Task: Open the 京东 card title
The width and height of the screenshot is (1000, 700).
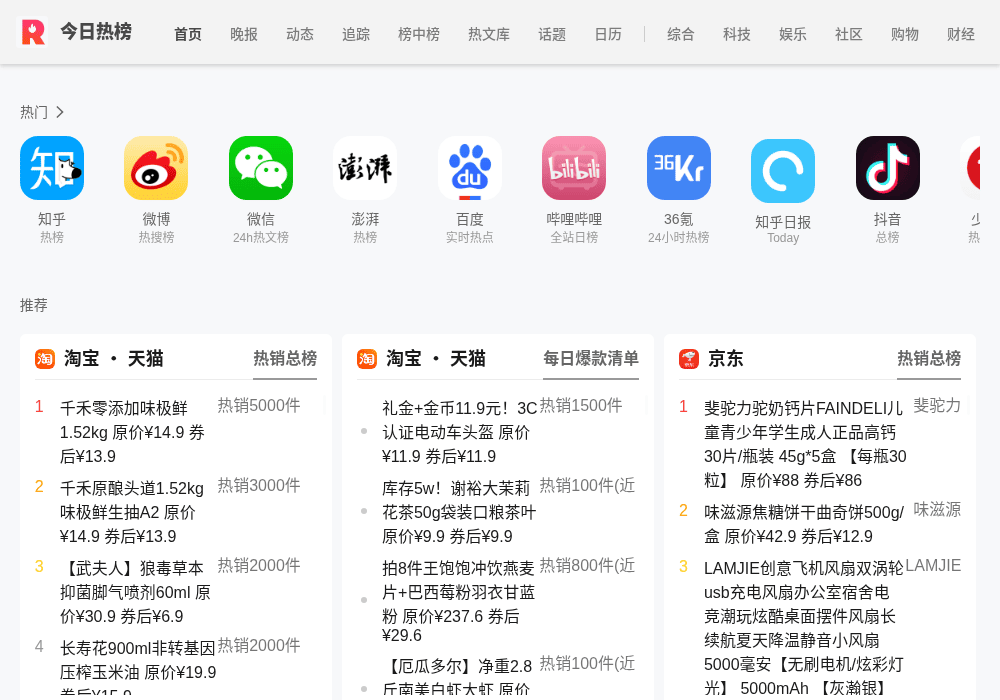Action: click(x=726, y=359)
